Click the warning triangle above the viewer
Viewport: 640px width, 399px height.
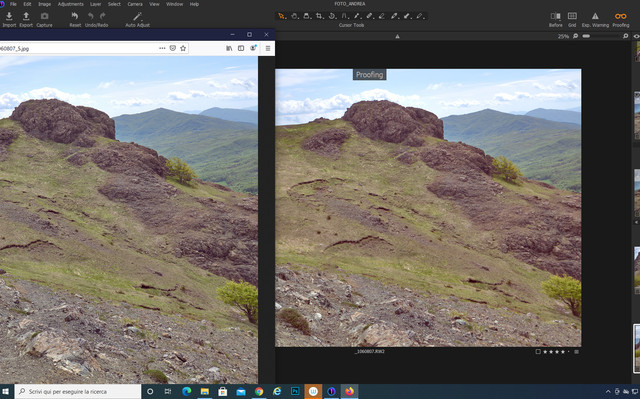point(397,36)
